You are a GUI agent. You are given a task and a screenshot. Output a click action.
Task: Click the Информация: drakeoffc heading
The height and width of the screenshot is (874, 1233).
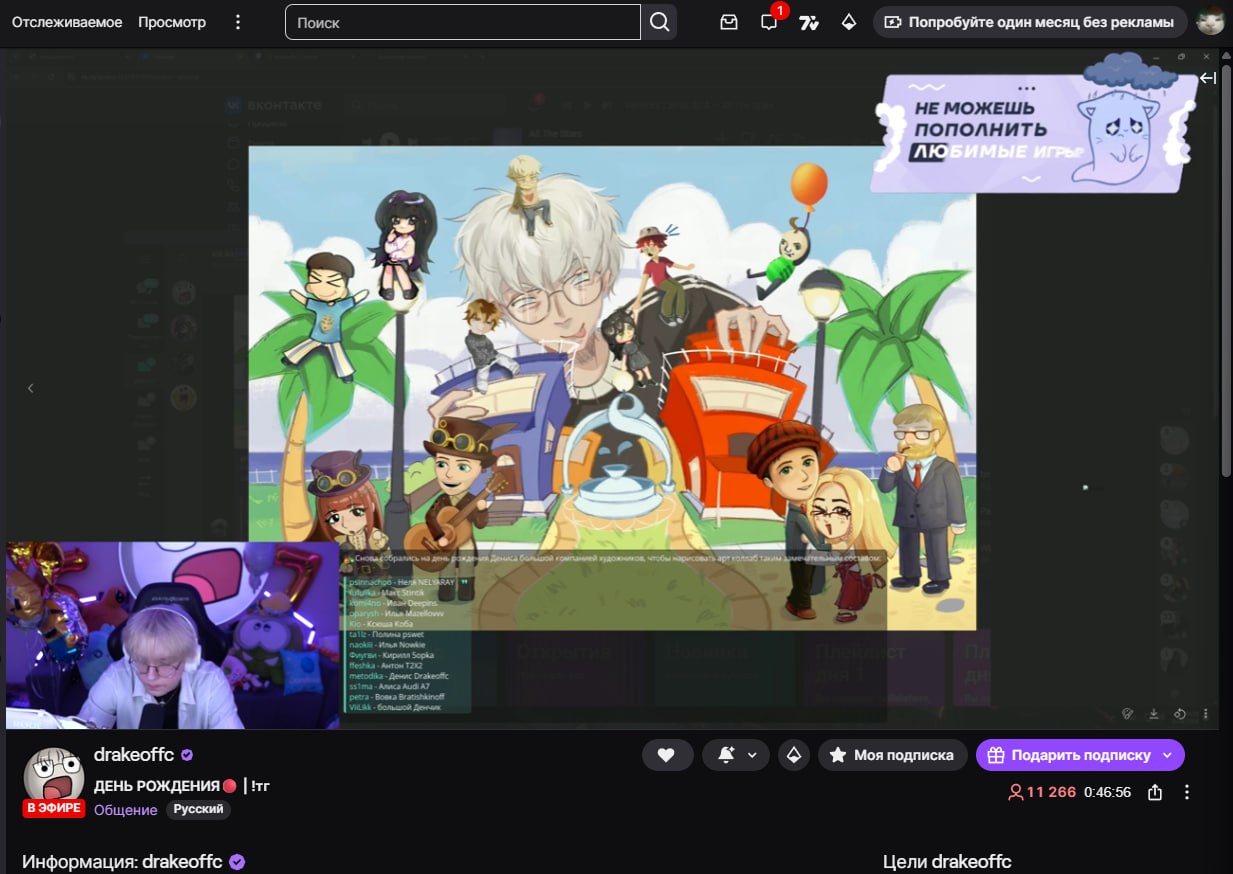[122, 862]
